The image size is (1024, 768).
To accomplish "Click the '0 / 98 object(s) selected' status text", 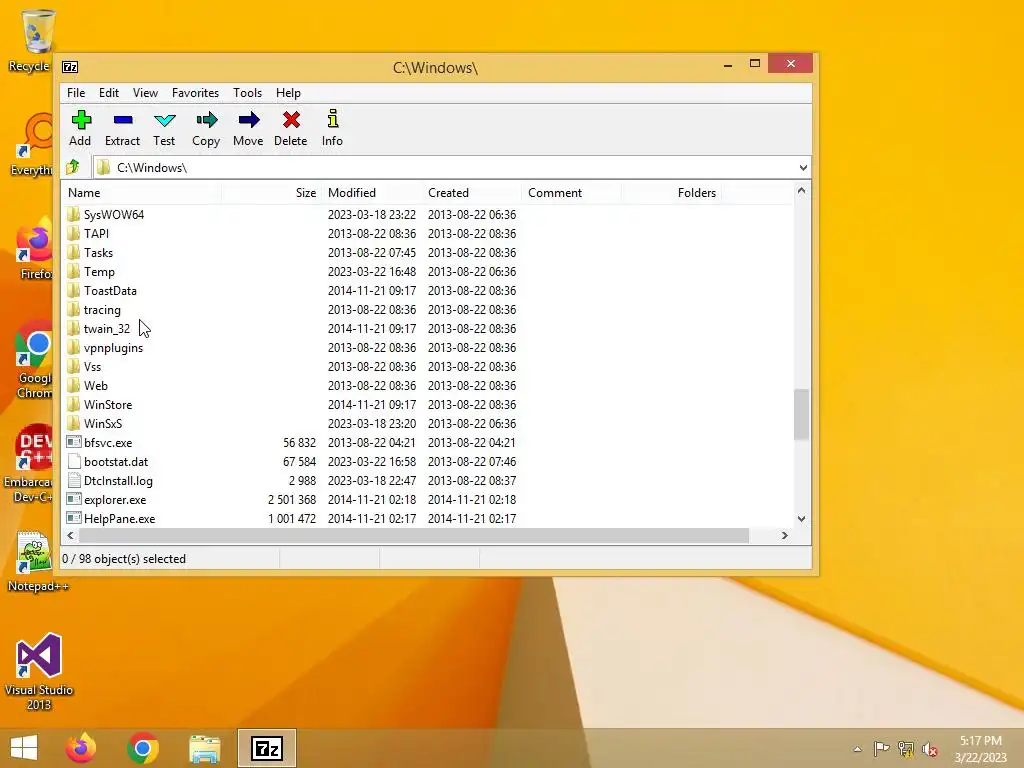I will (x=124, y=559).
